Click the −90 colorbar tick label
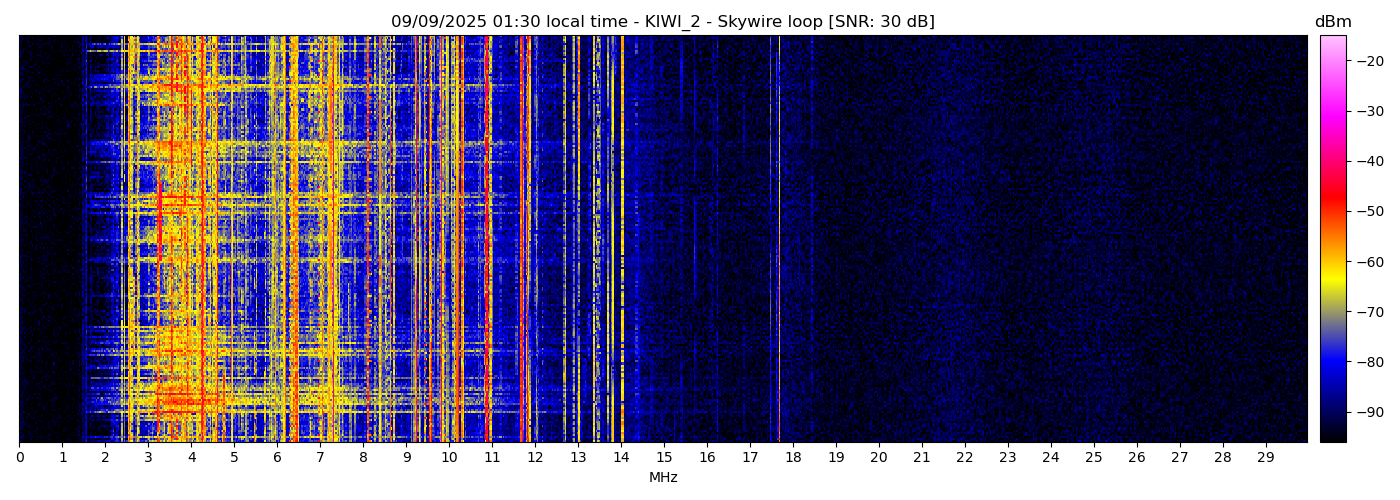Screen dimensions: 1400x500 (1369, 412)
